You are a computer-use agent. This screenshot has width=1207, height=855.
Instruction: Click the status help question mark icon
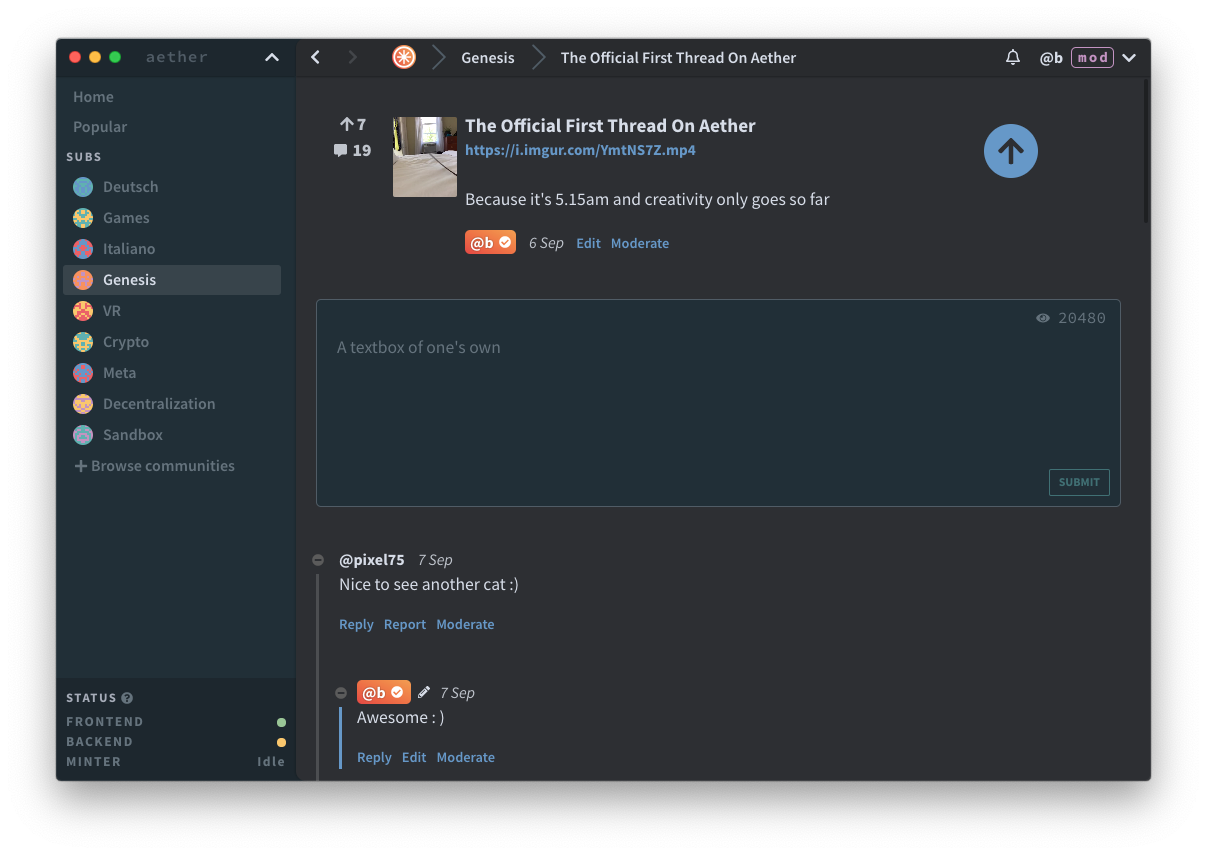click(x=127, y=698)
